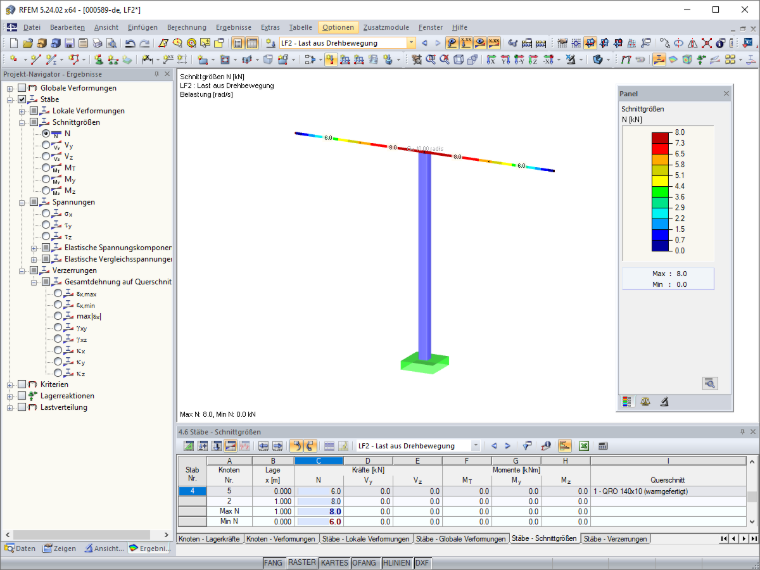Click the new node icon in second toolbar
The height and width of the screenshot is (570, 760).
click(14, 60)
